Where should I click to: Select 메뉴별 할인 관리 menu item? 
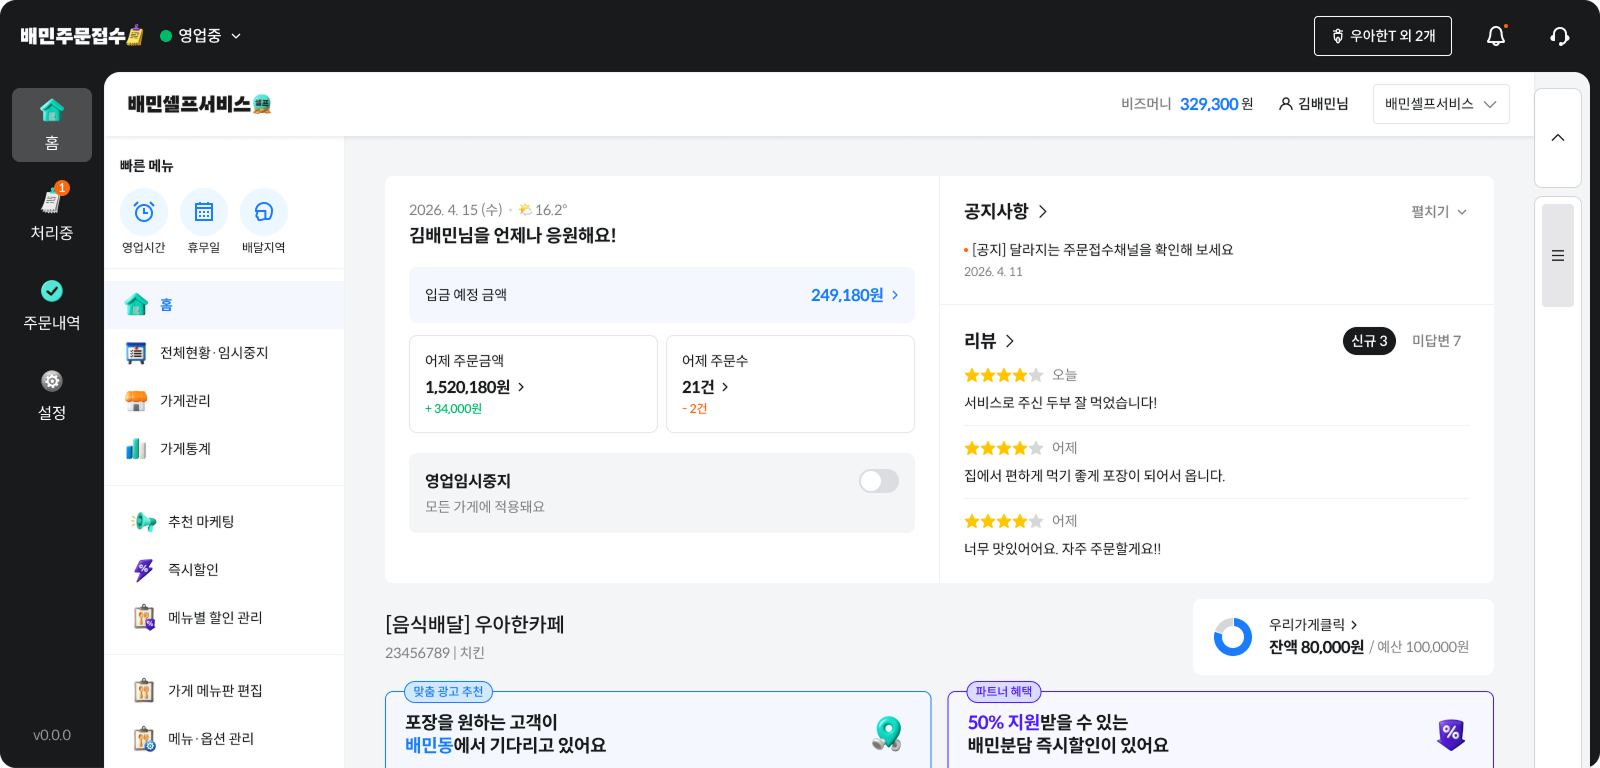pos(224,618)
